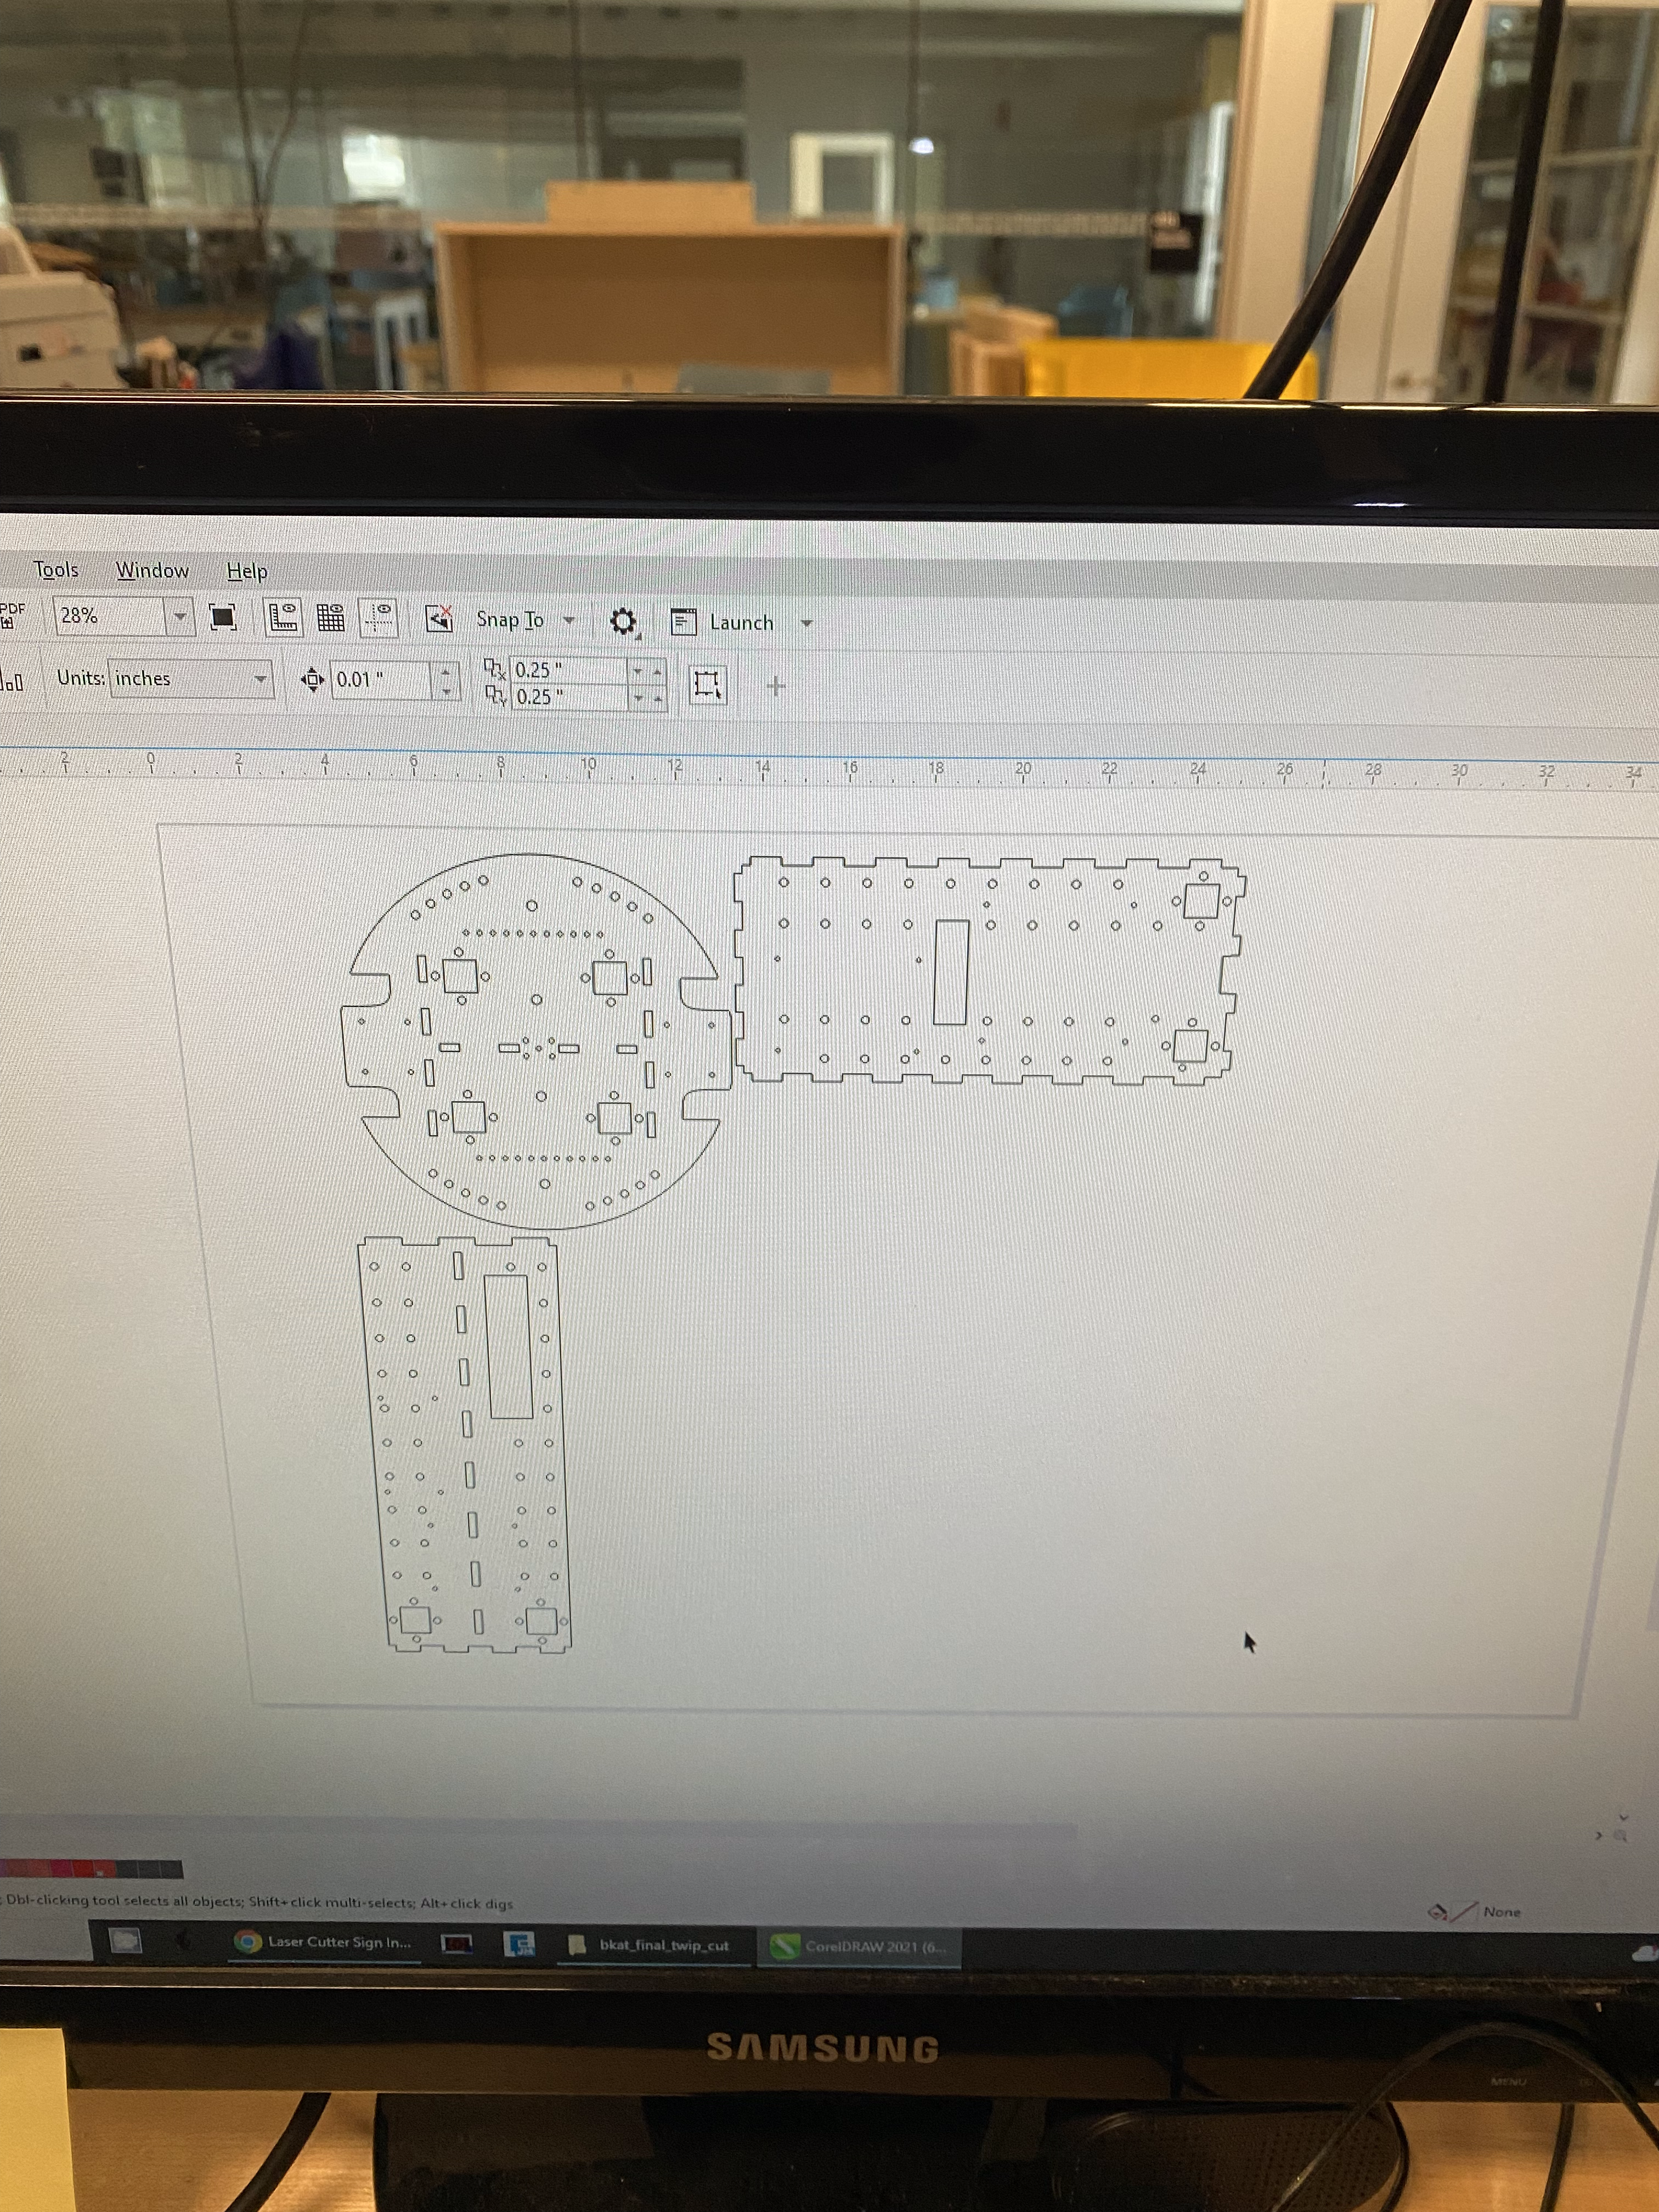Viewport: 1659px width, 2212px height.
Task: Toggle the Show grid button
Action: [331, 618]
